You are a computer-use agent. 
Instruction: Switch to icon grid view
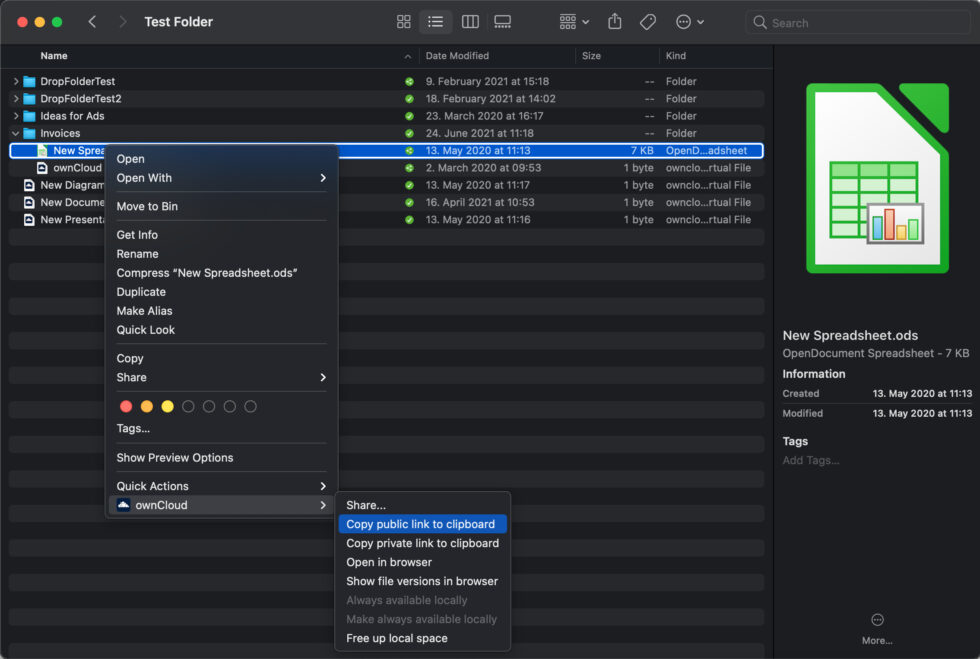point(404,22)
